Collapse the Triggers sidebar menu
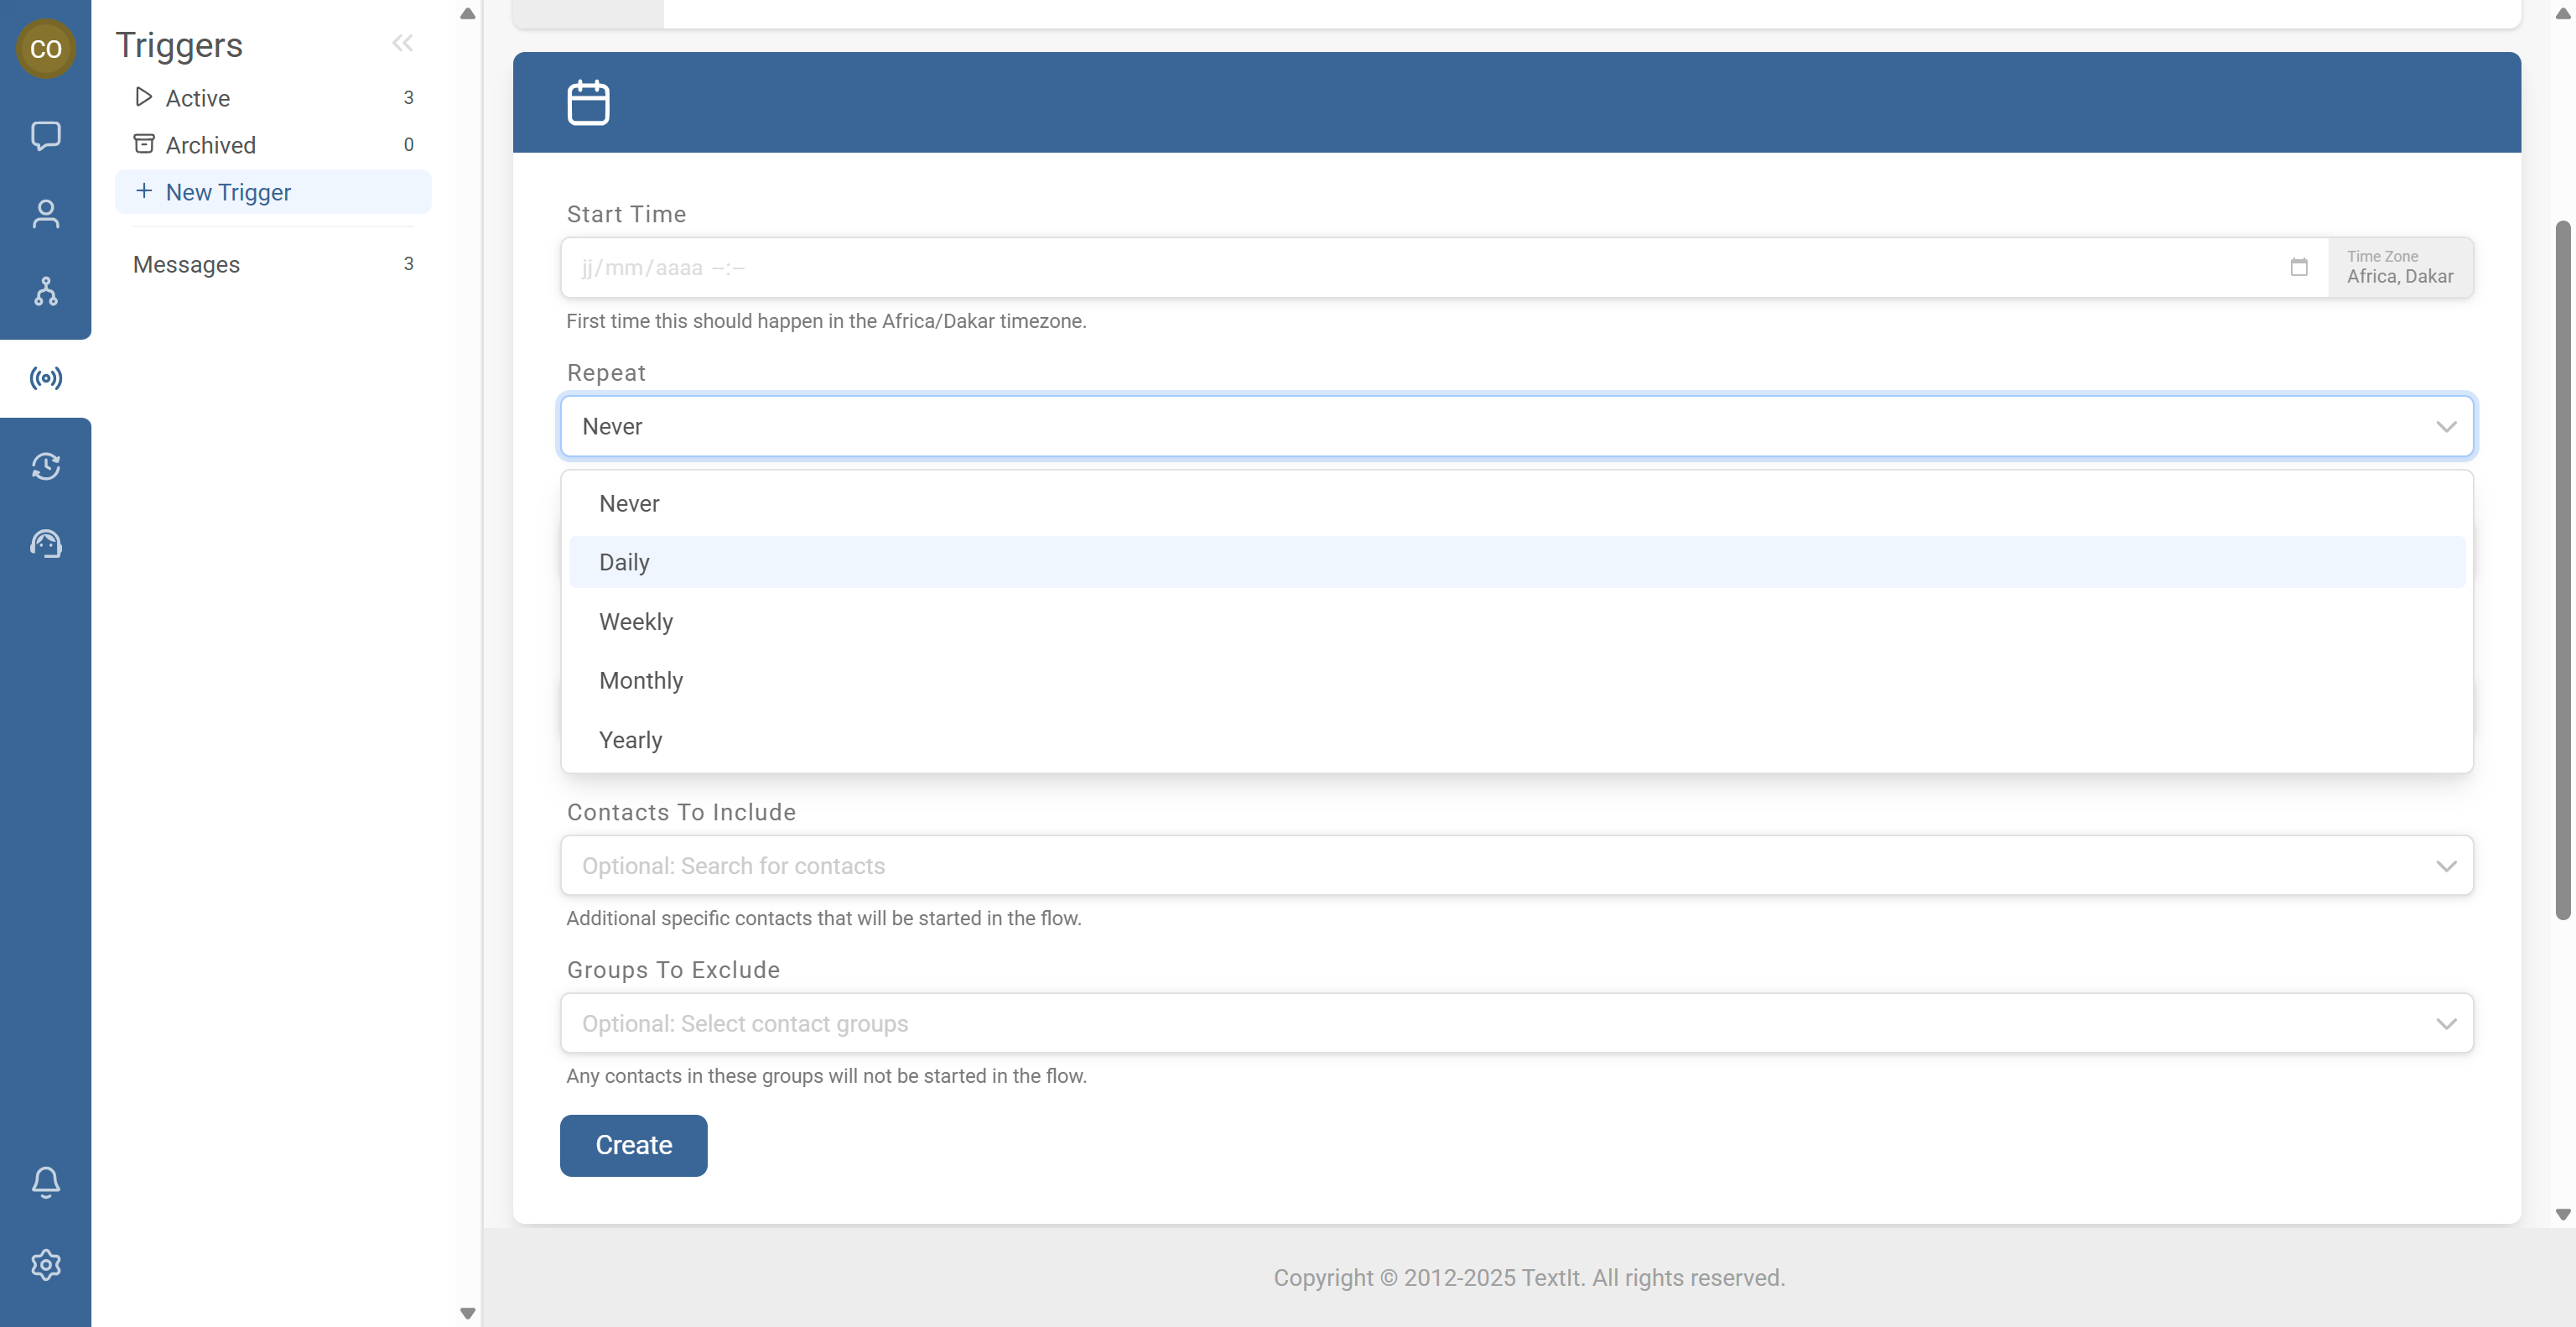The image size is (2576, 1327). [x=402, y=43]
